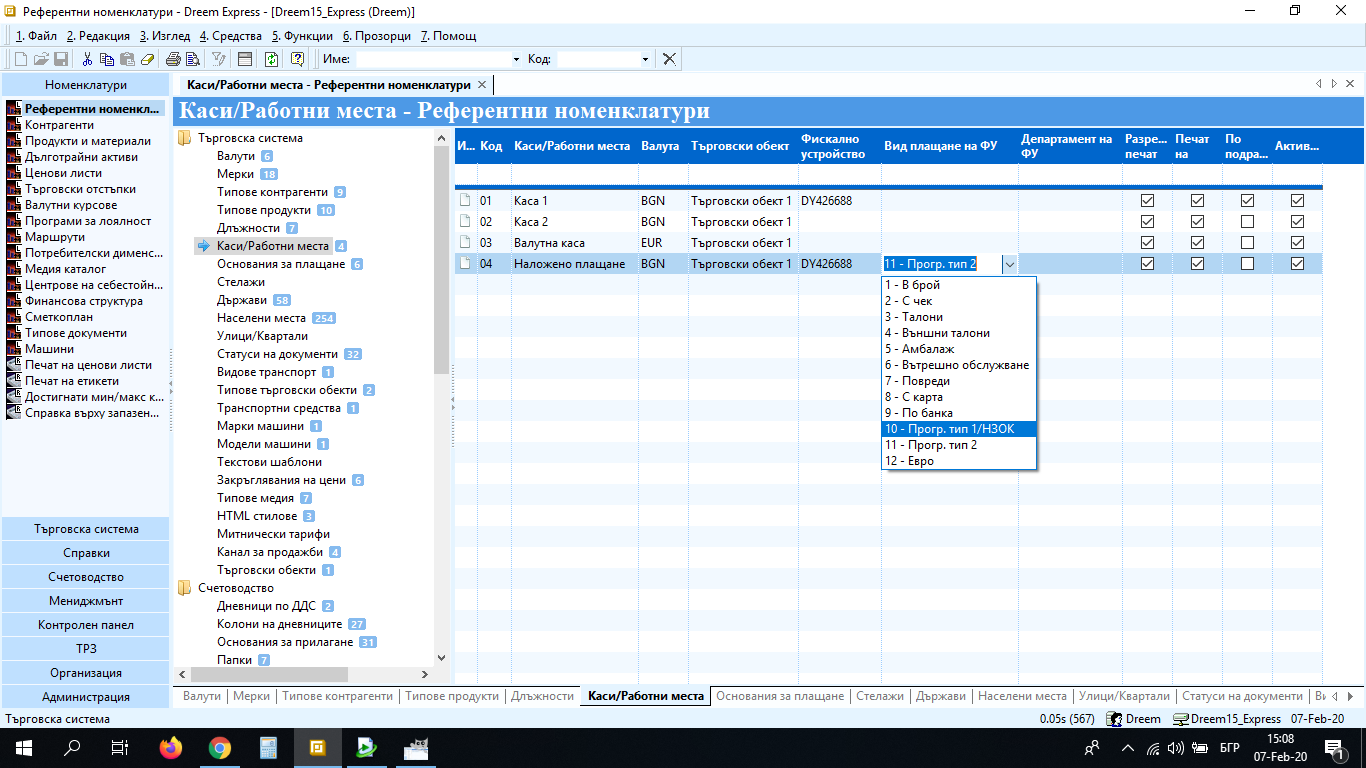This screenshot has width=1366, height=768.
Task: Click the Windows Start button
Action: tap(23, 747)
